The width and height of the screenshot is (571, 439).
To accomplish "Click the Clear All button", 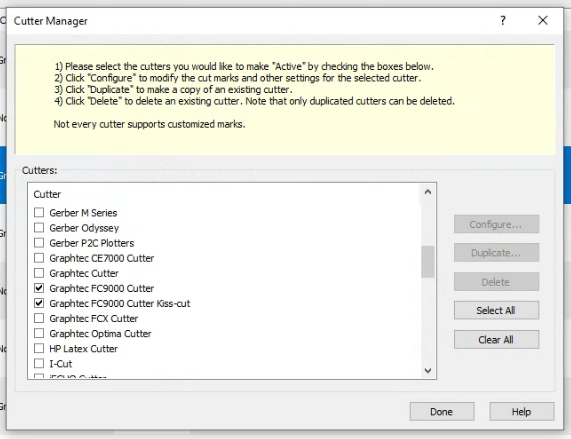I will pos(496,340).
